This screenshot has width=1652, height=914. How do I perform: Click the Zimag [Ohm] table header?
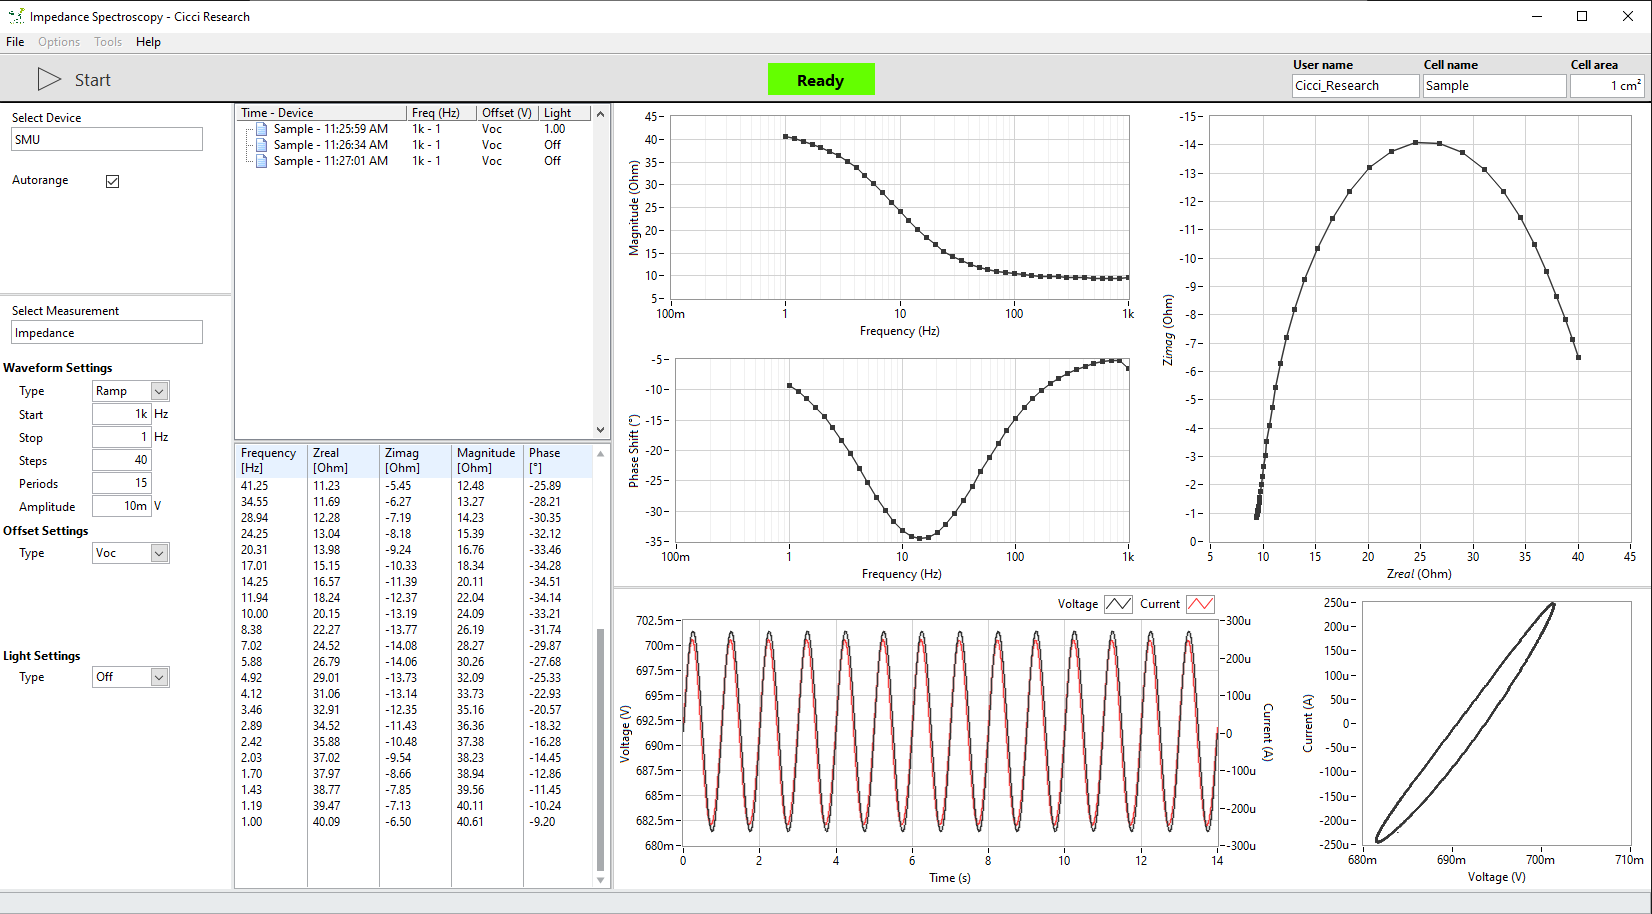point(415,460)
